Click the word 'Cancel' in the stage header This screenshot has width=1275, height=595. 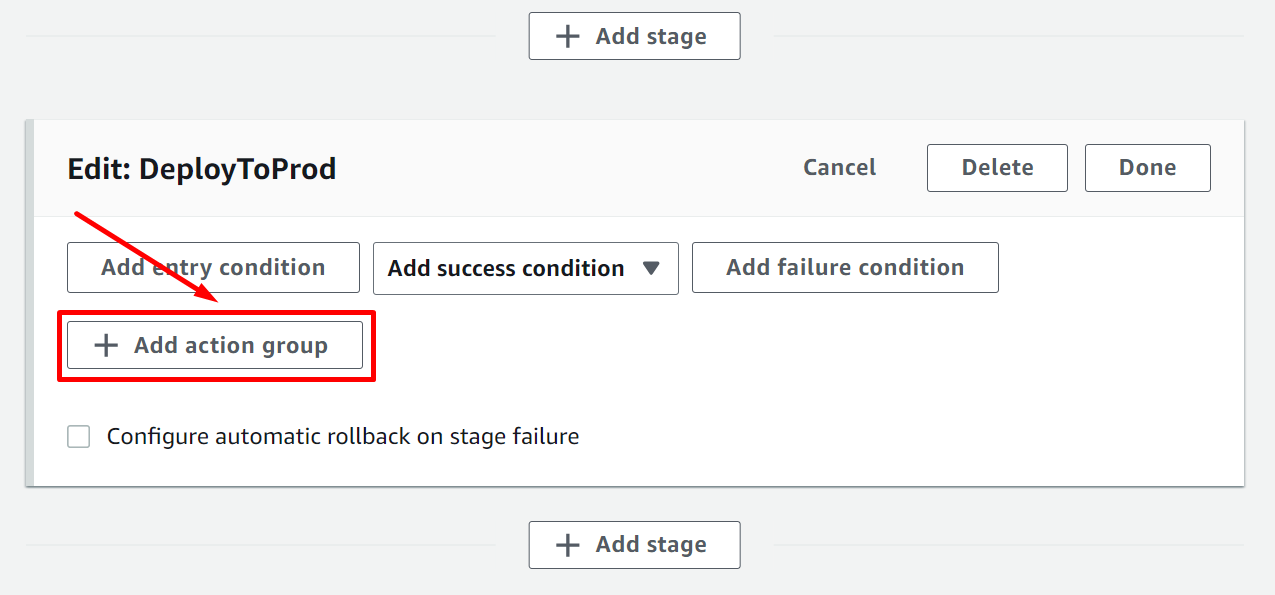point(839,168)
